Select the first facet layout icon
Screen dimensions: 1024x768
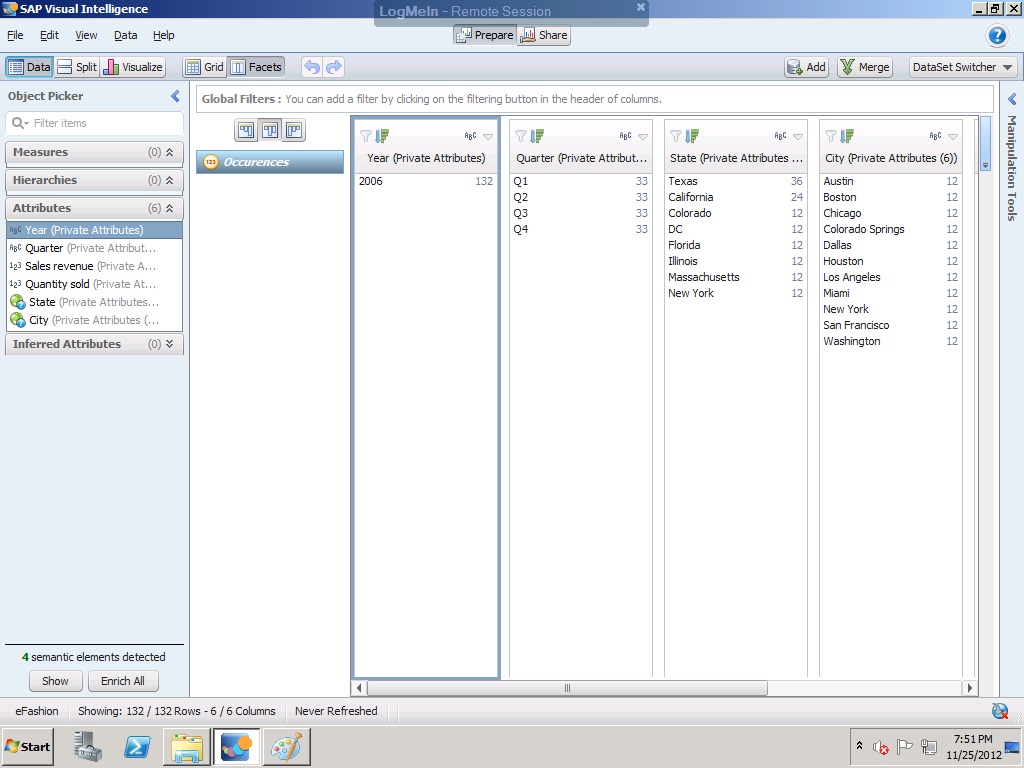pos(246,131)
